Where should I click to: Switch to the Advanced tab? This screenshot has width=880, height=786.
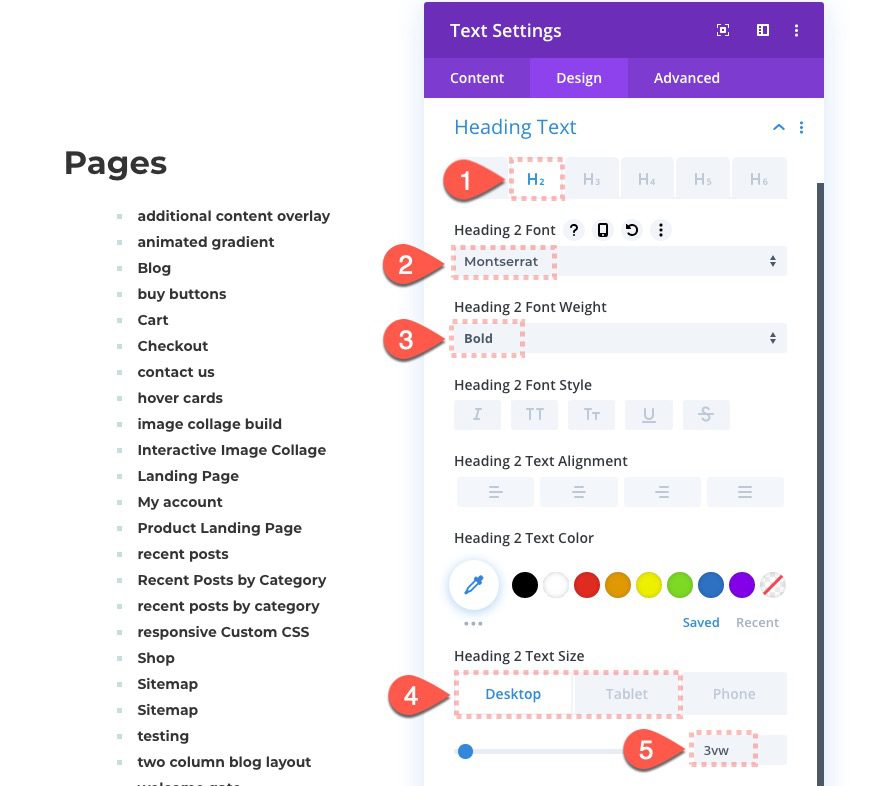686,78
